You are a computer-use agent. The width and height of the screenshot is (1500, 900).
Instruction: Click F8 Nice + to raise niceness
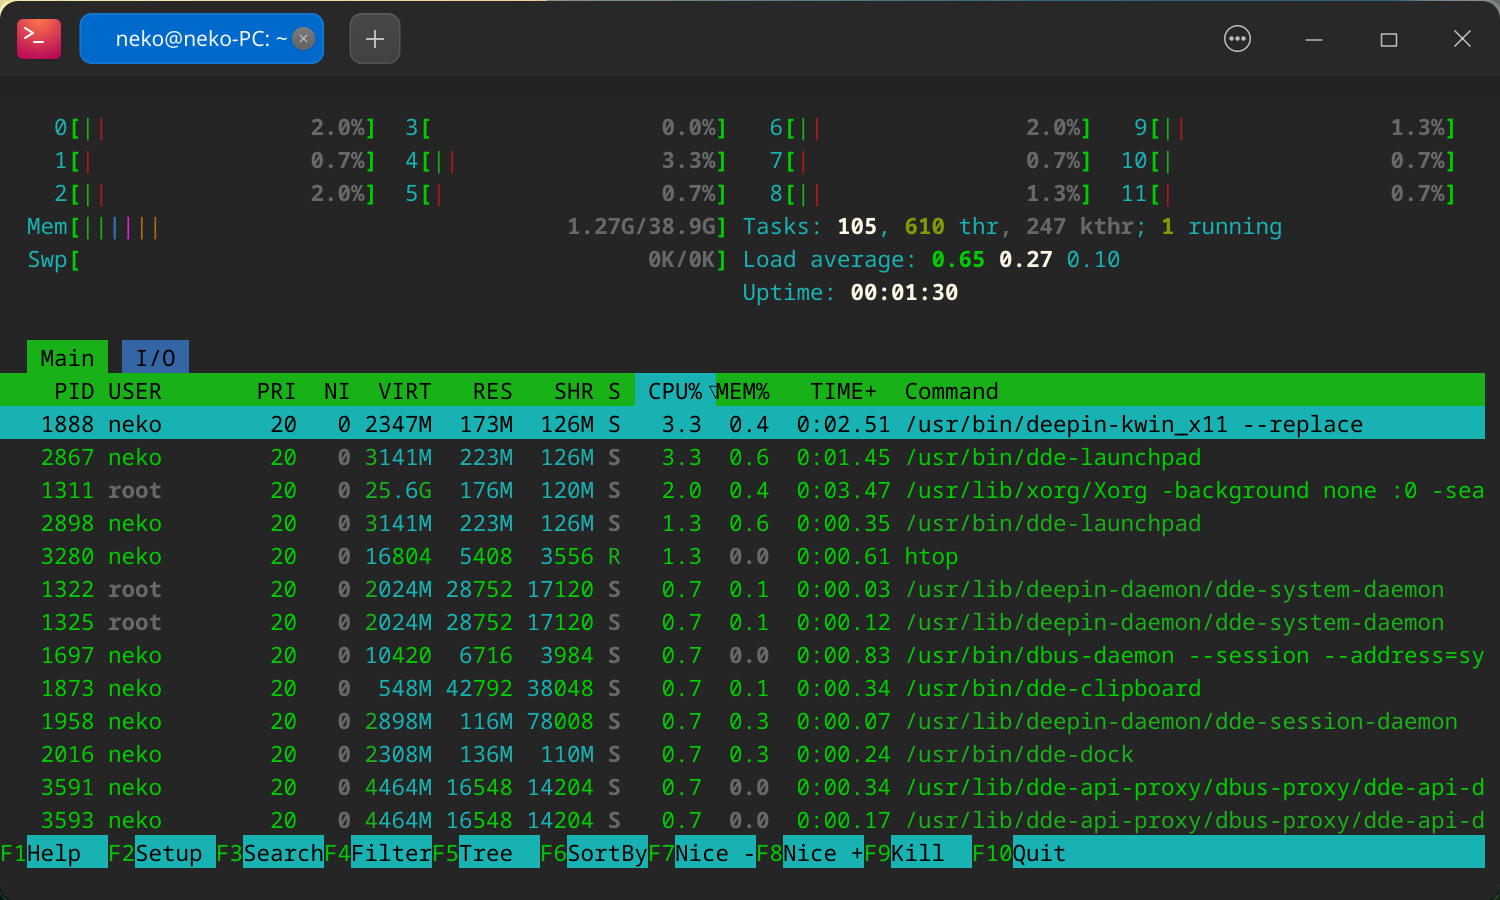click(810, 853)
